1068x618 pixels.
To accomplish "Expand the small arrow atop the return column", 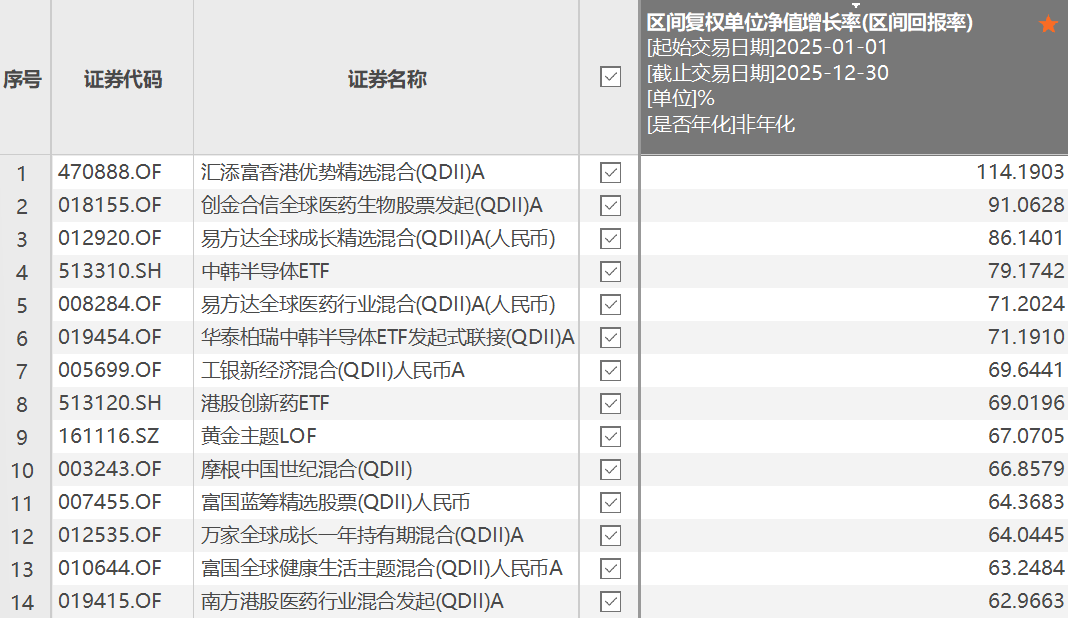I will (x=855, y=5).
